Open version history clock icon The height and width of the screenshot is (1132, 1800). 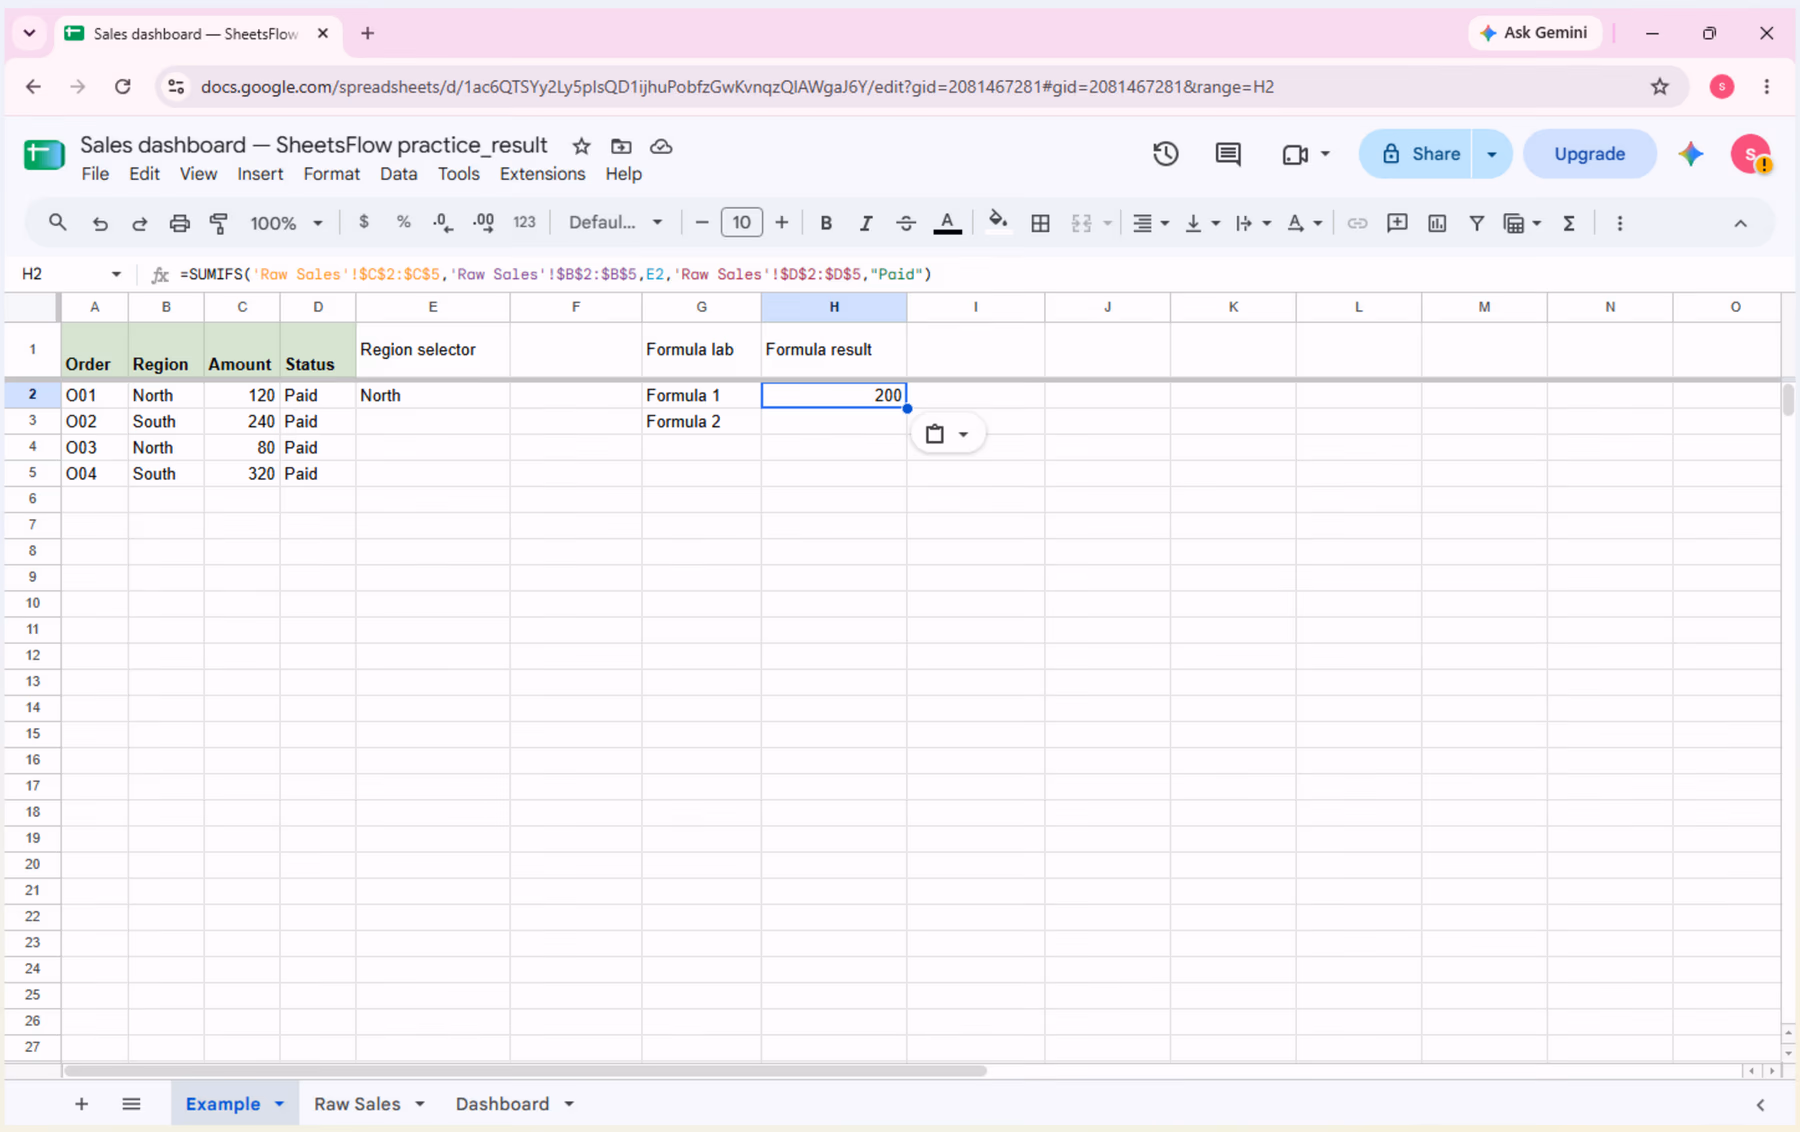tap(1166, 154)
